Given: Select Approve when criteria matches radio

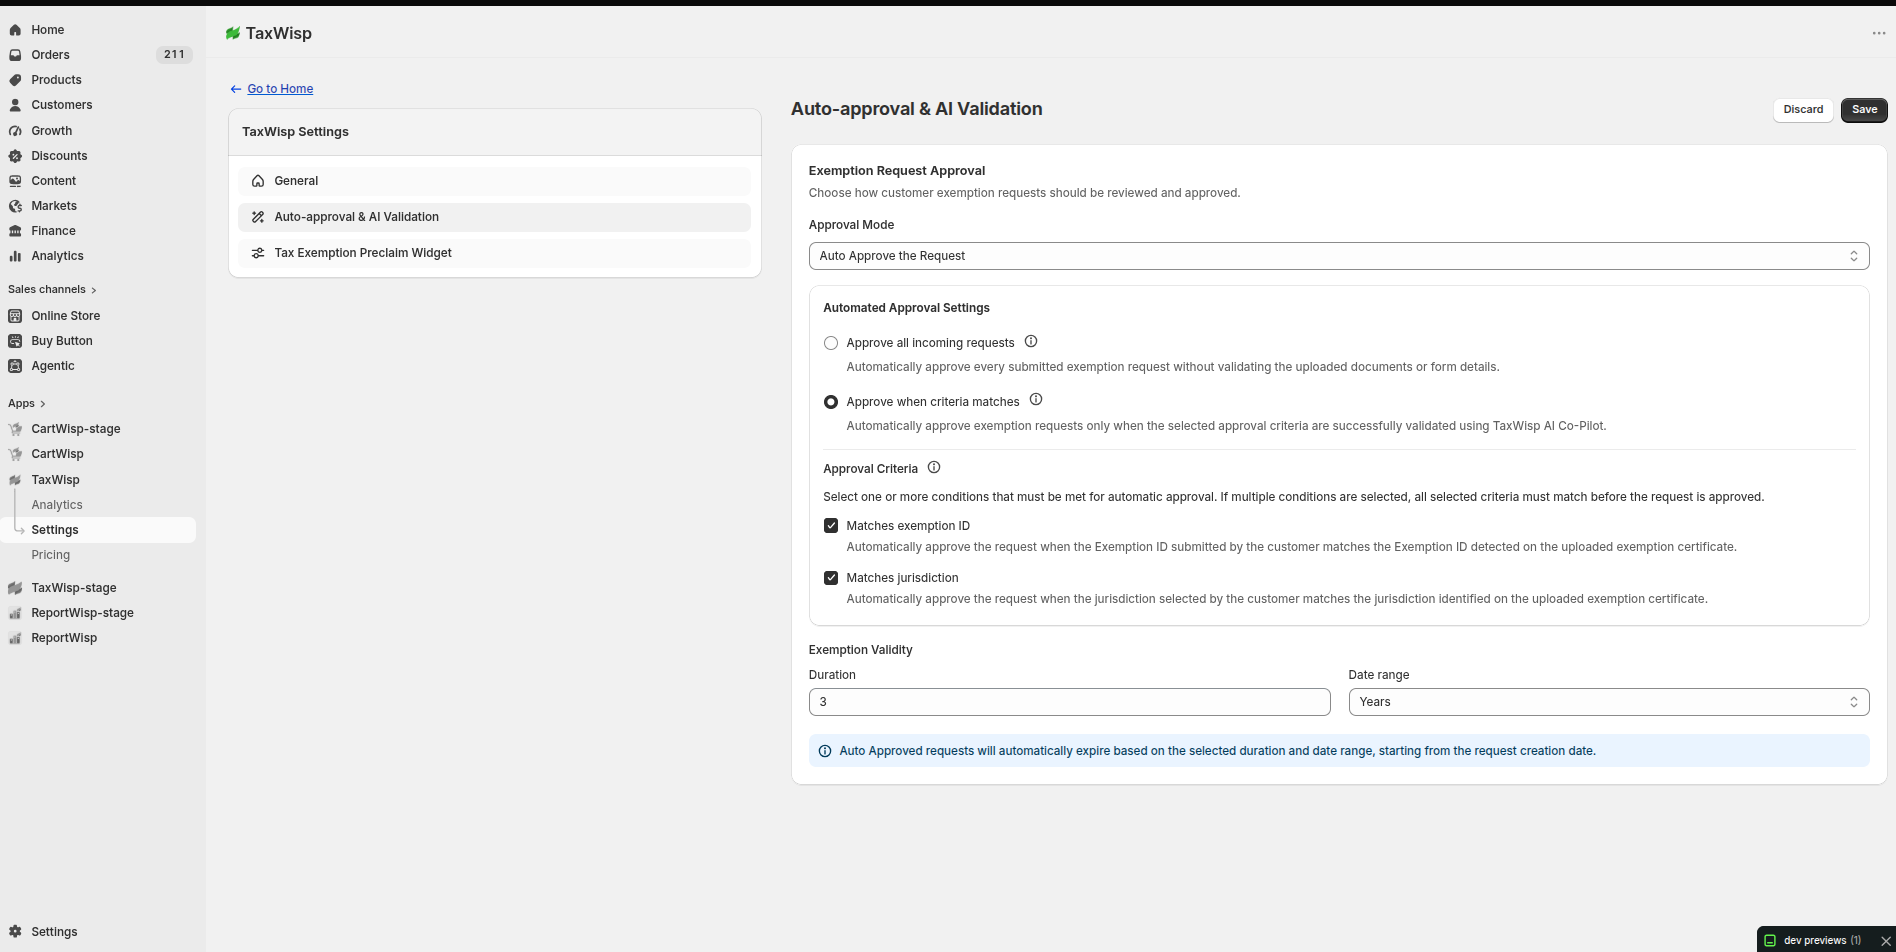Looking at the screenshot, I should [831, 402].
